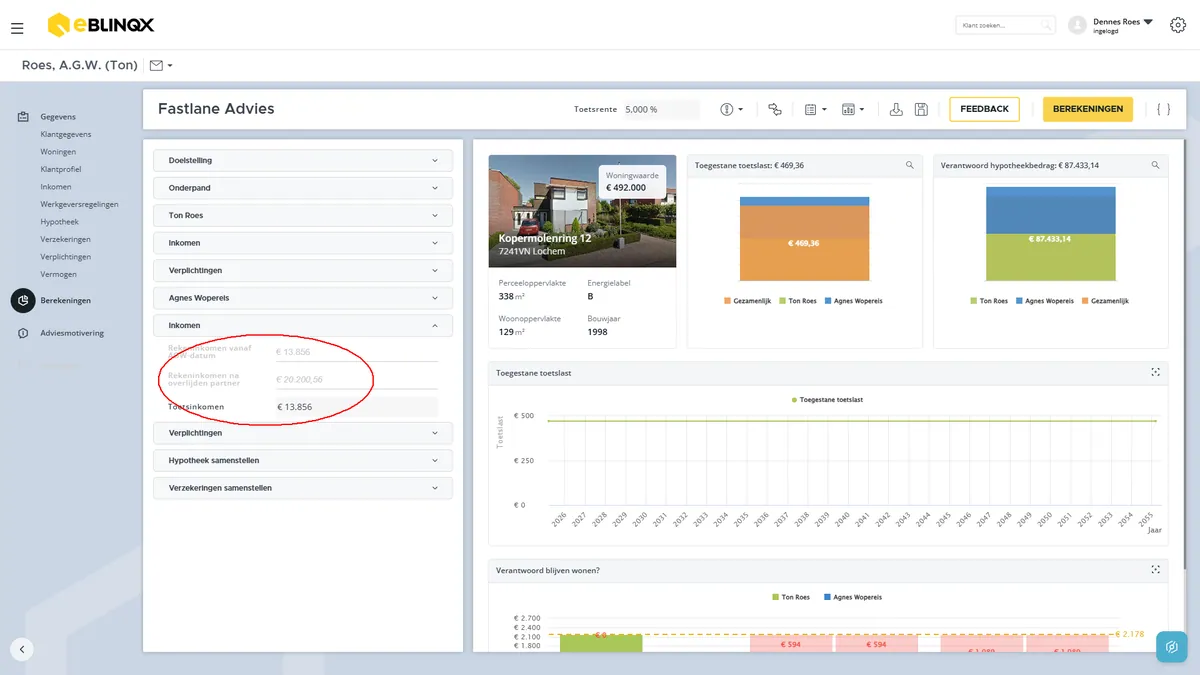The image size is (1200, 675).
Task: Click the client search magnifier icon
Action: click(x=1045, y=25)
